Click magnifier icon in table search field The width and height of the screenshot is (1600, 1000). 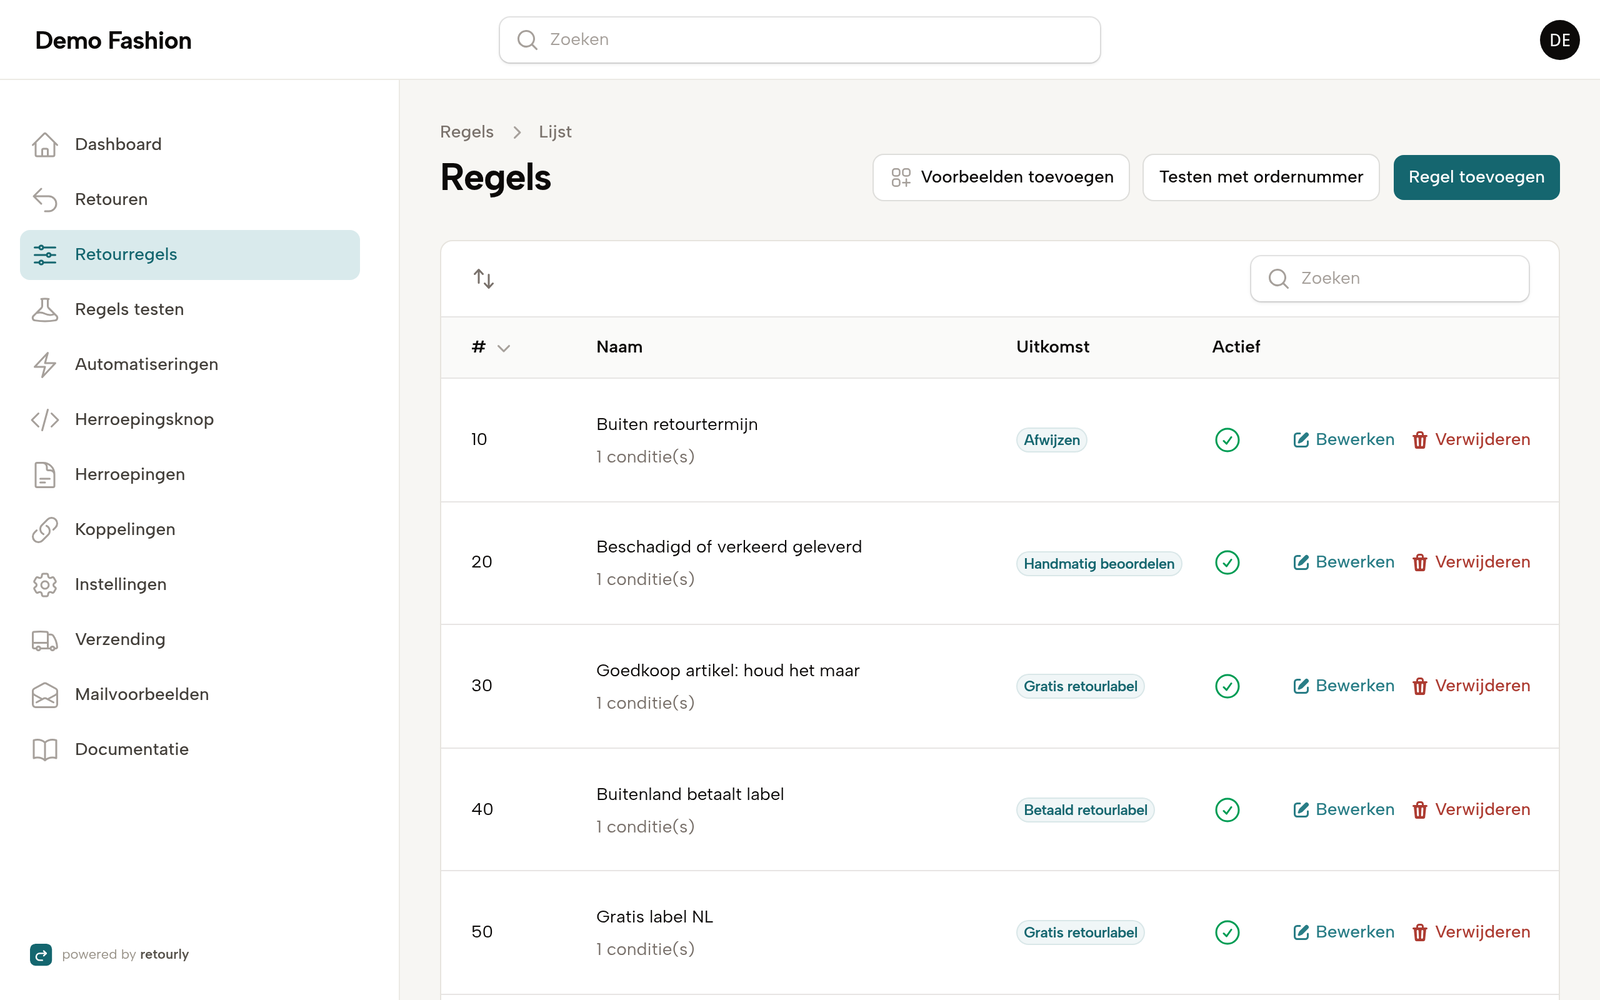(x=1278, y=279)
